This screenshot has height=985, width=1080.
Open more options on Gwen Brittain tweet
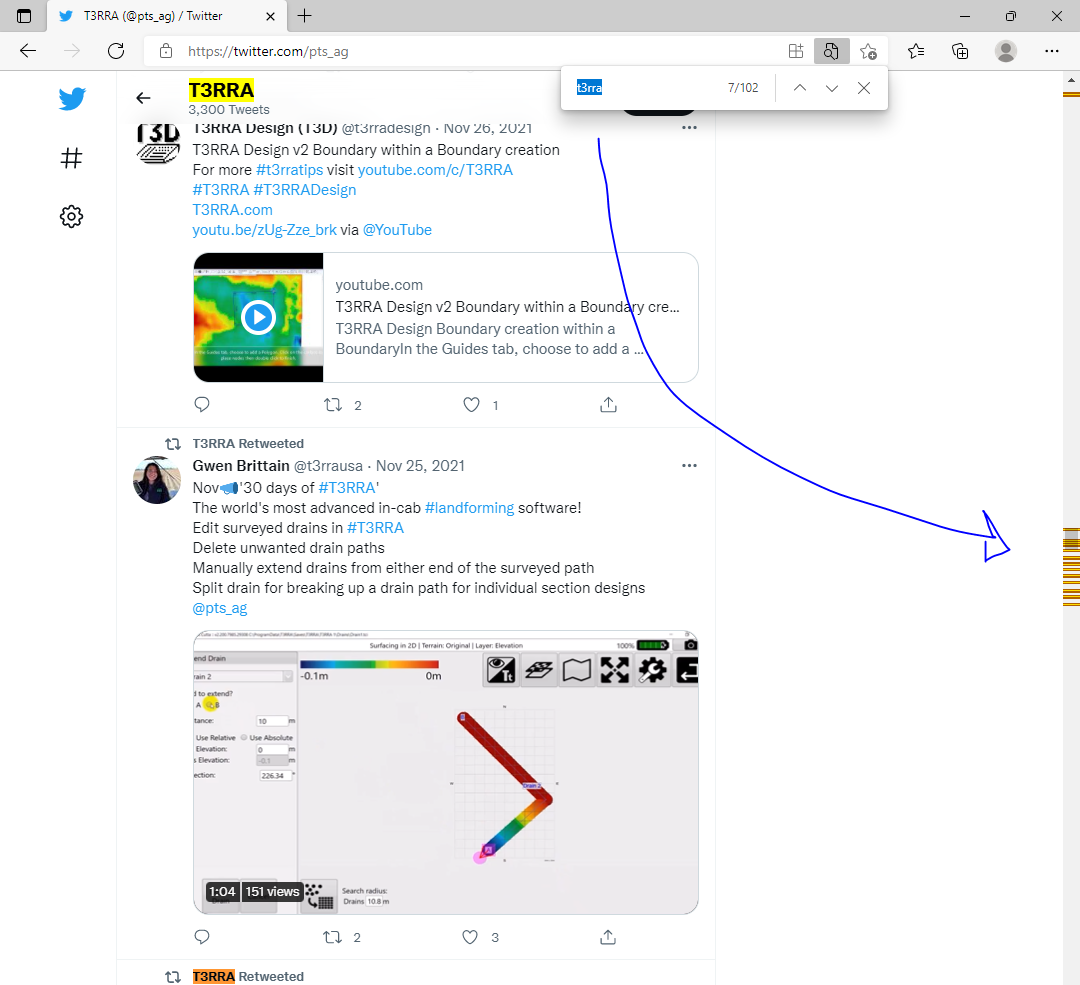[x=689, y=466]
